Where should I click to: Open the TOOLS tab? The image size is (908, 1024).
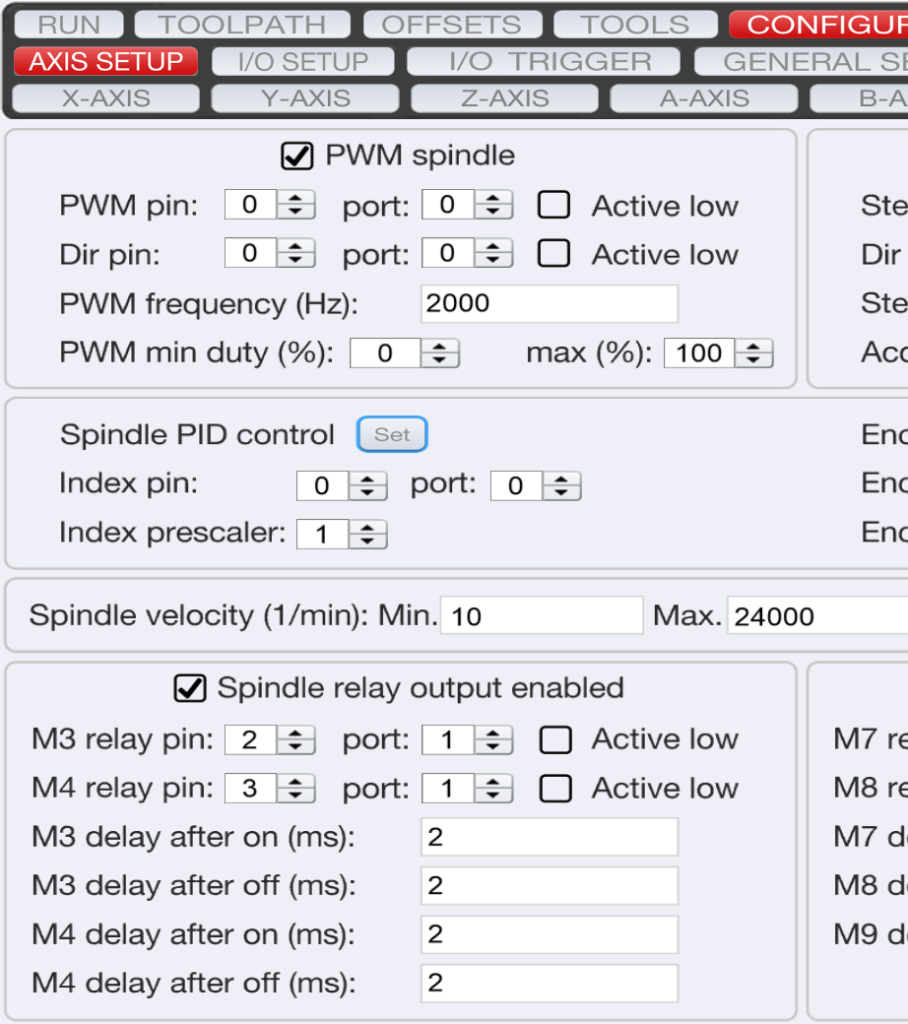click(x=634, y=23)
